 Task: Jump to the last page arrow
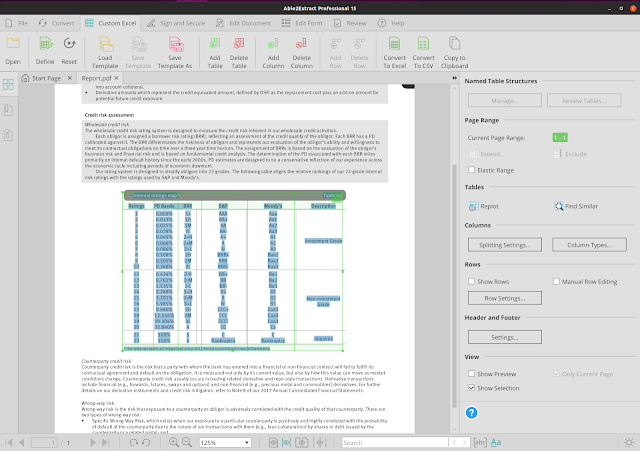pyautogui.click(x=105, y=442)
